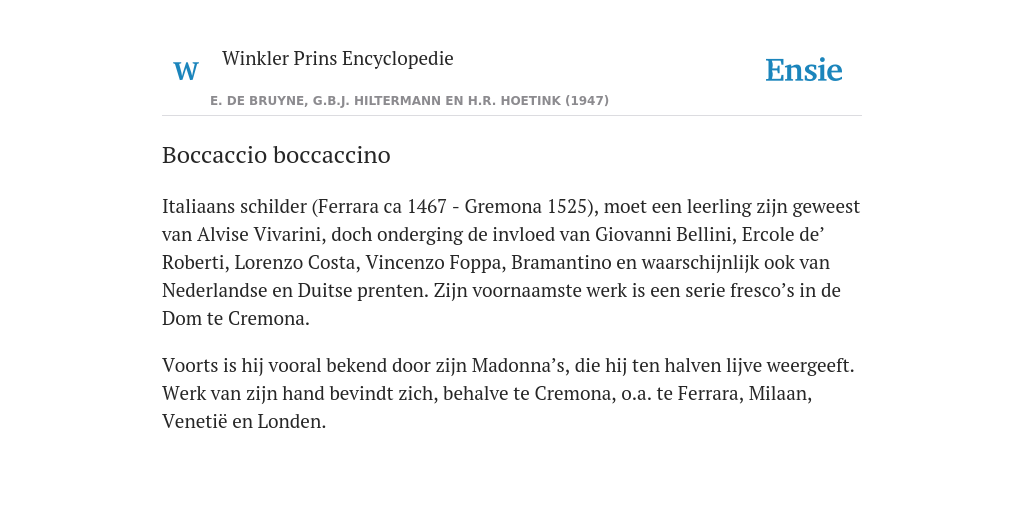This screenshot has height=512, width=1024.
Task: Click the word Madonna's in second paragraph
Action: pyautogui.click(x=519, y=365)
